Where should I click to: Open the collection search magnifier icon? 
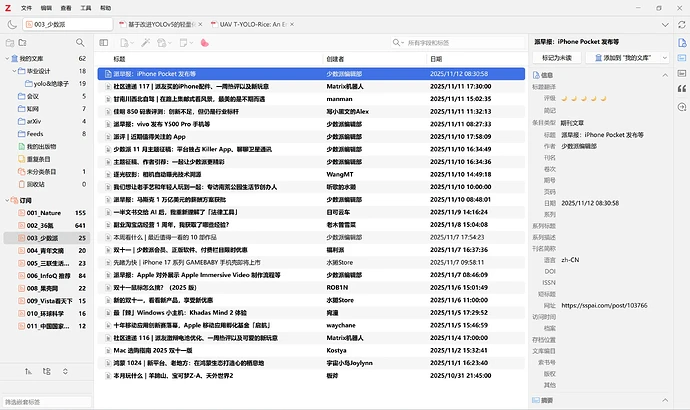80,43
